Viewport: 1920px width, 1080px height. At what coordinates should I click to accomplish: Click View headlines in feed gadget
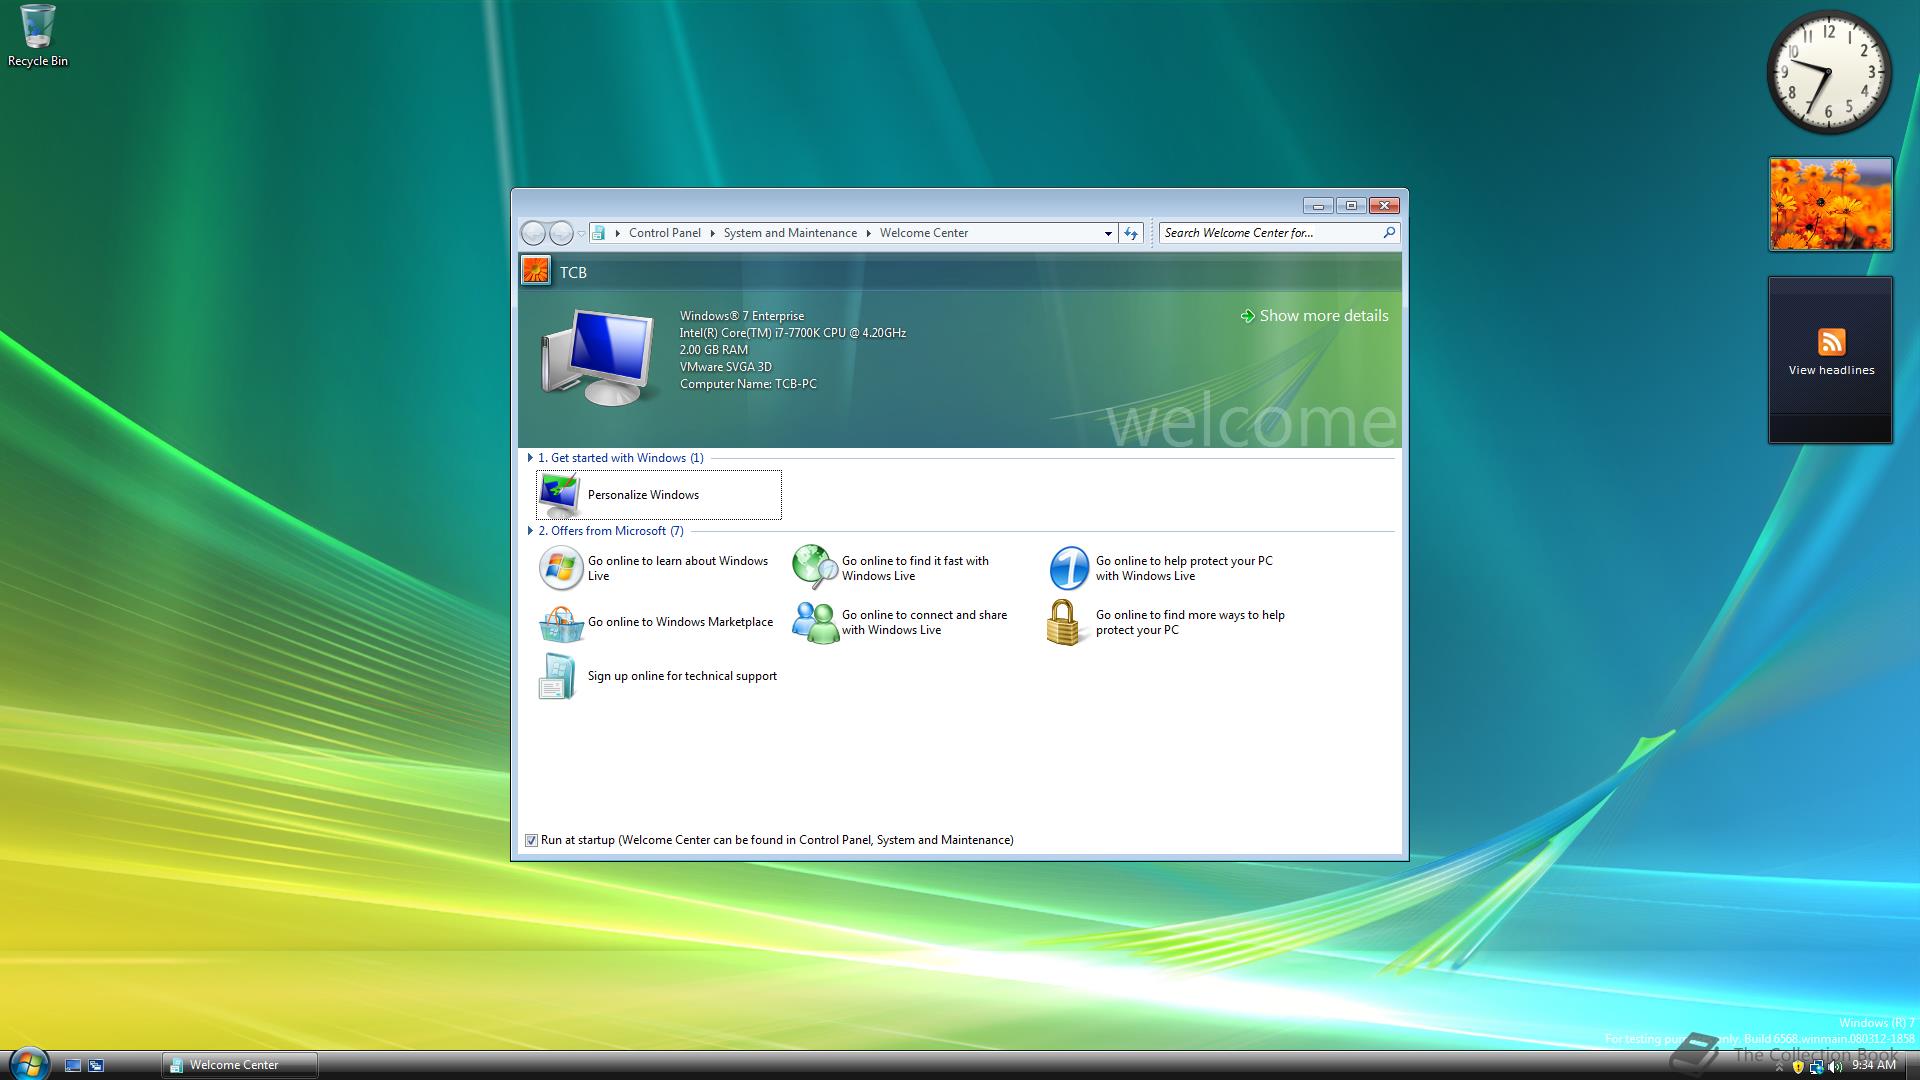pos(1831,370)
